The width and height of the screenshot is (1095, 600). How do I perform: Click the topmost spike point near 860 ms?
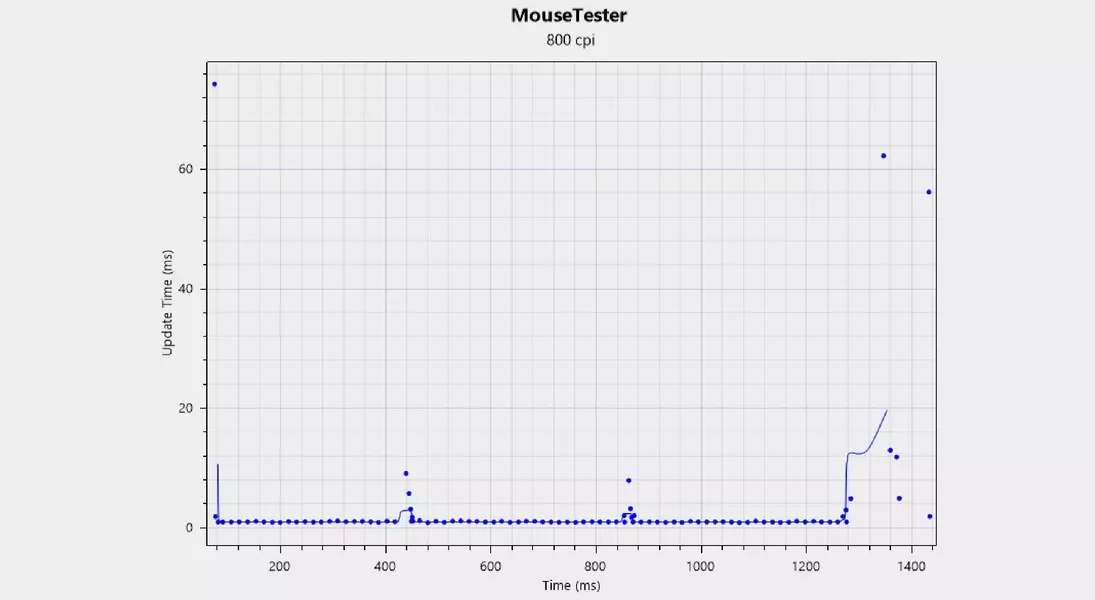coord(628,481)
